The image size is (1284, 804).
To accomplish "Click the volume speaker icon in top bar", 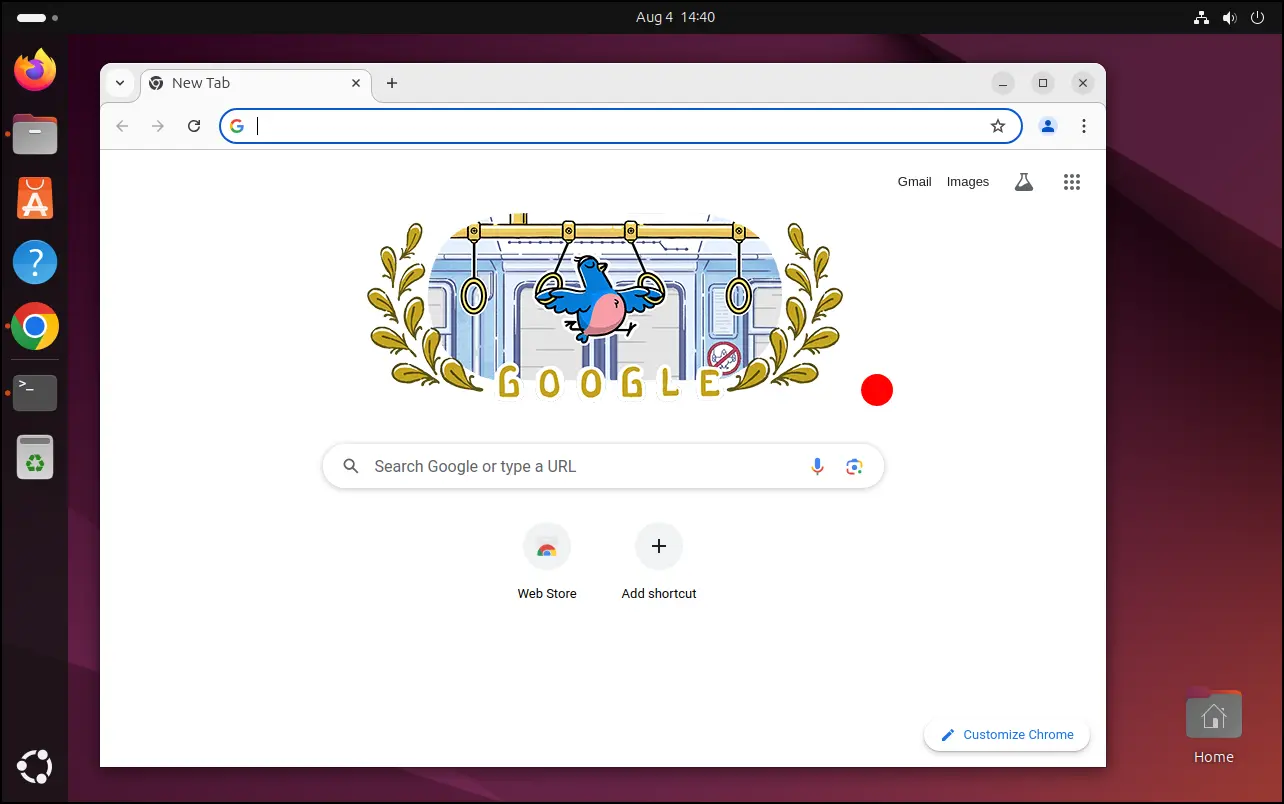I will (x=1229, y=17).
